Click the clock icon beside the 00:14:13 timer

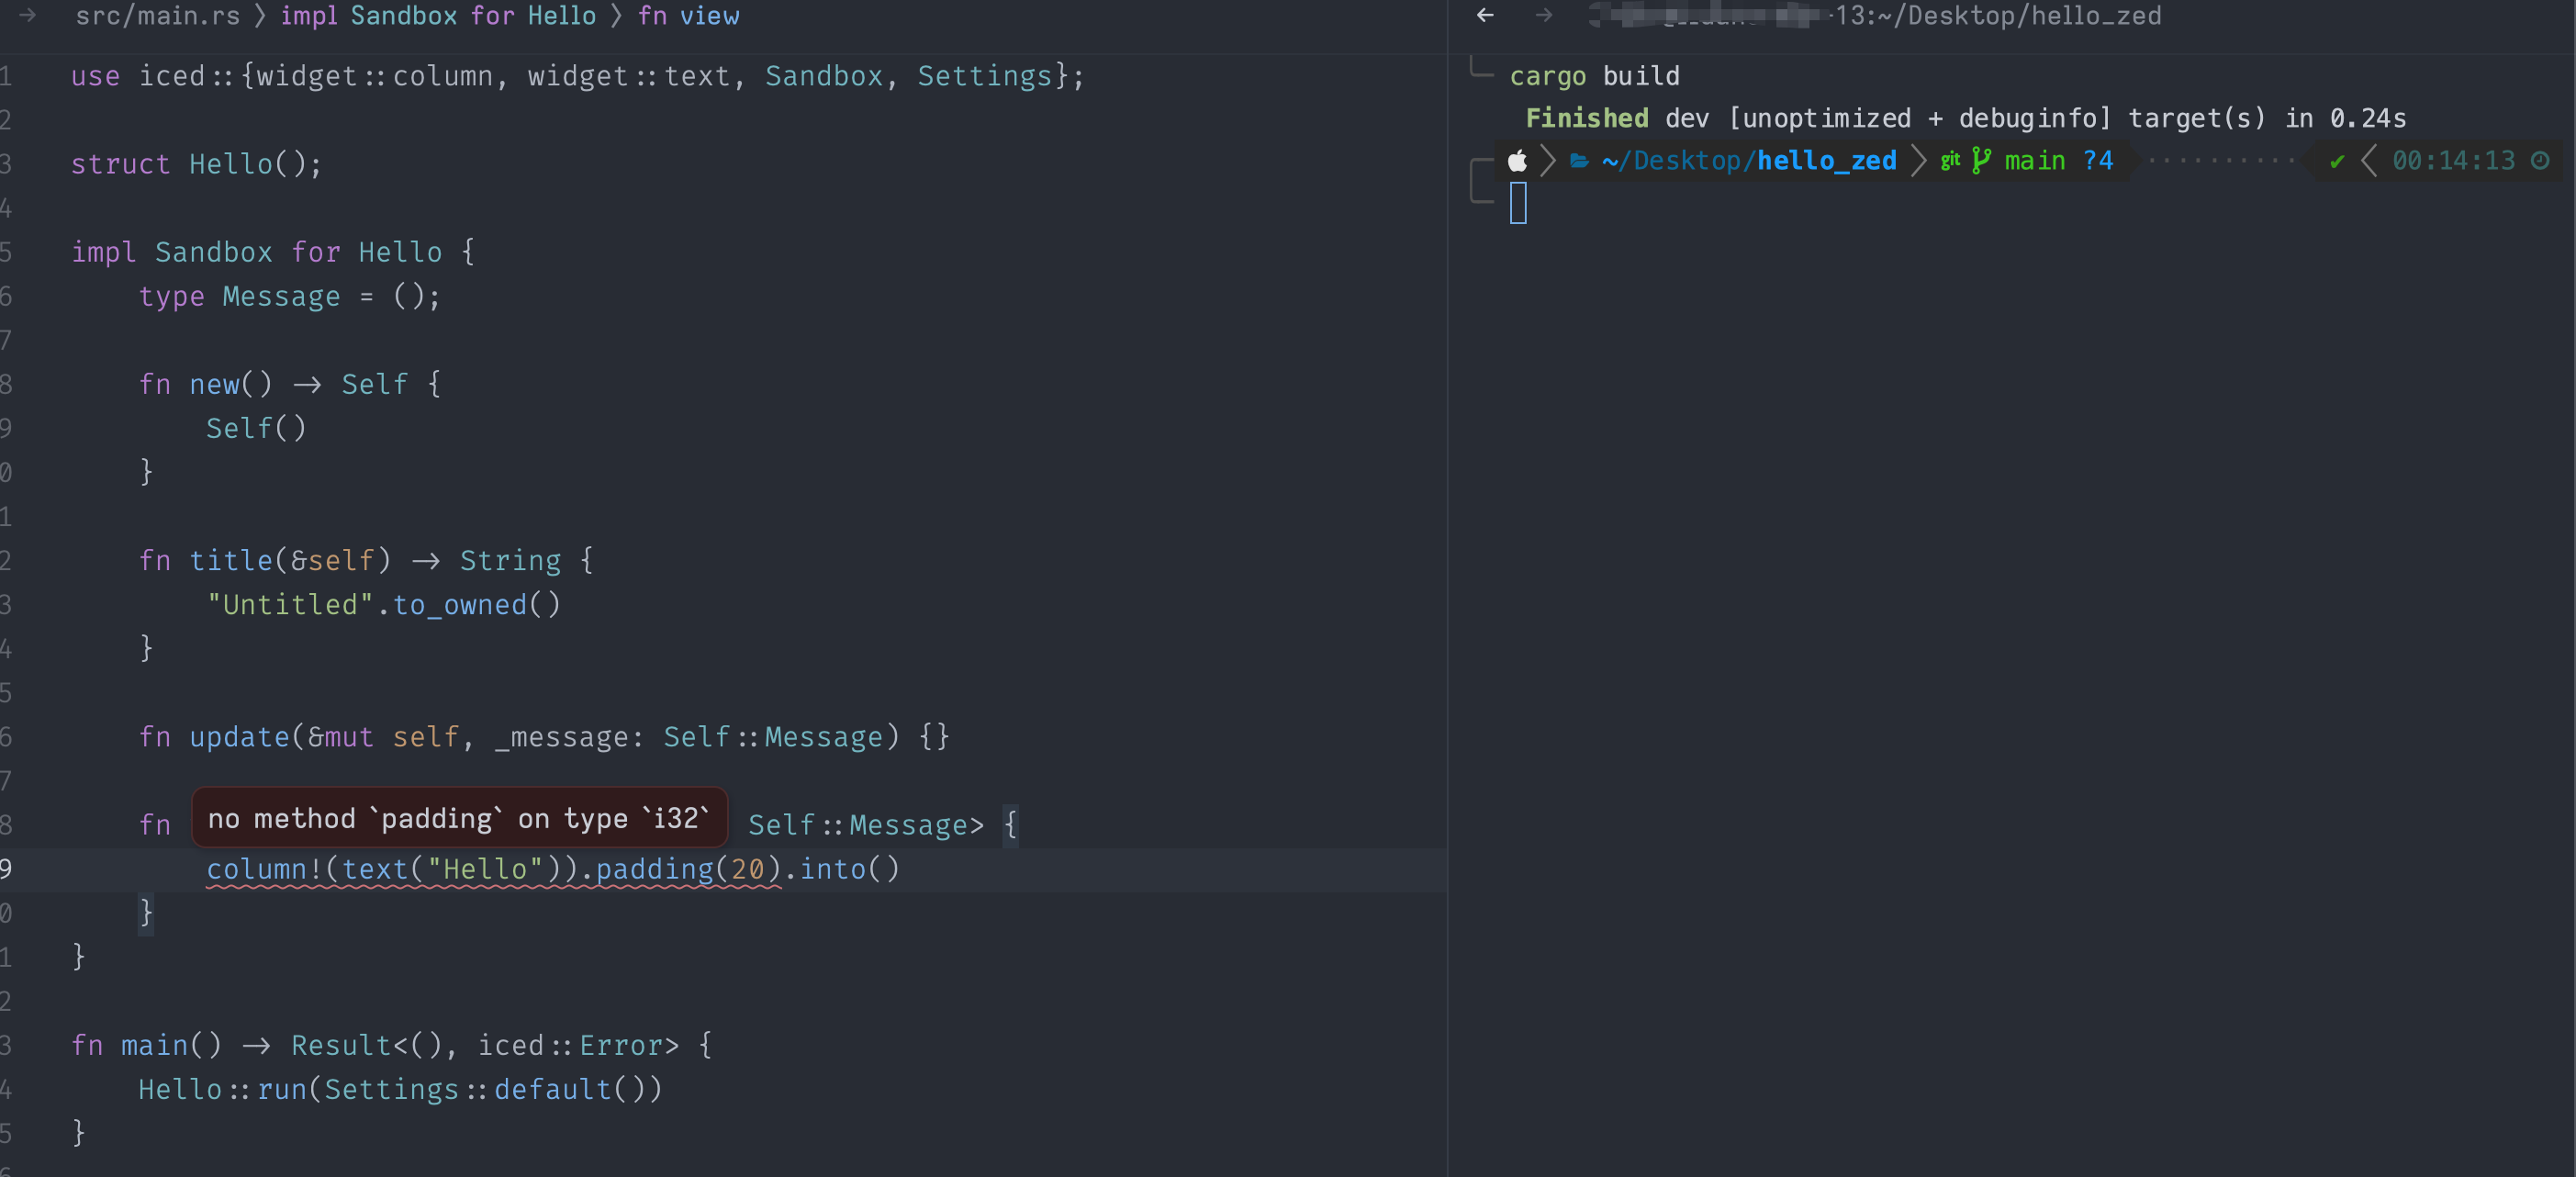click(2541, 161)
